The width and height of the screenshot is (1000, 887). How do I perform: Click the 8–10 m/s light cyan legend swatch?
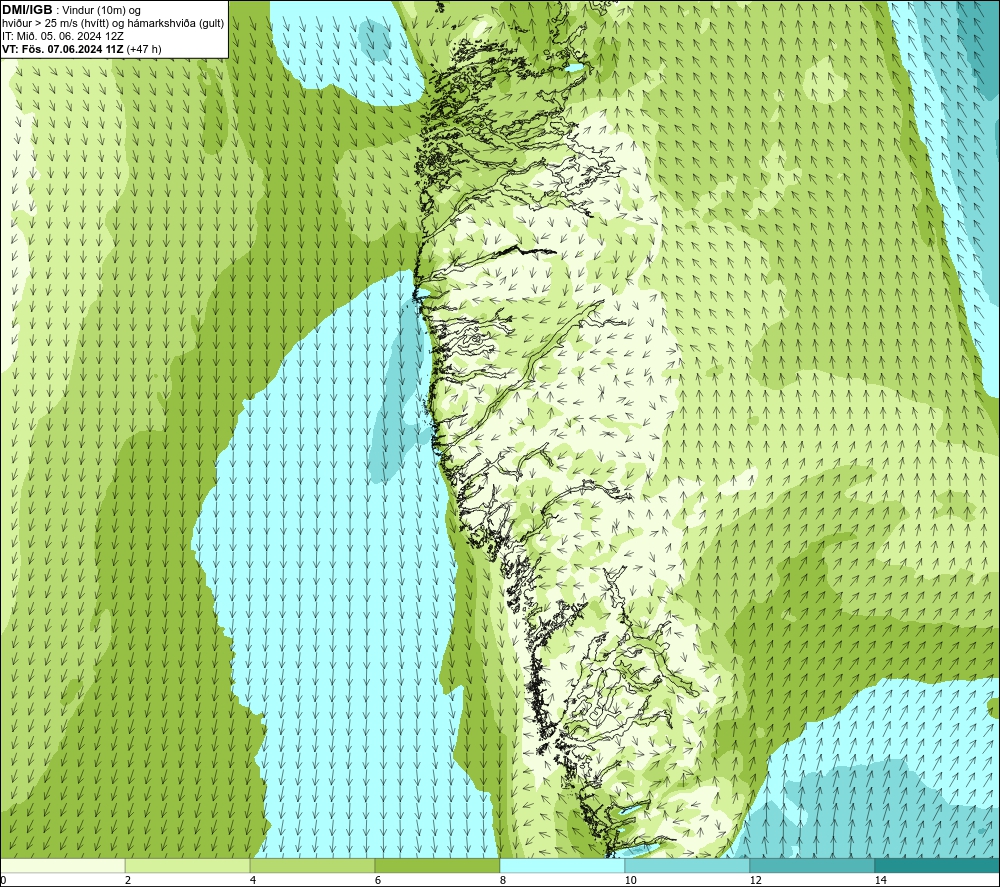(x=562, y=865)
